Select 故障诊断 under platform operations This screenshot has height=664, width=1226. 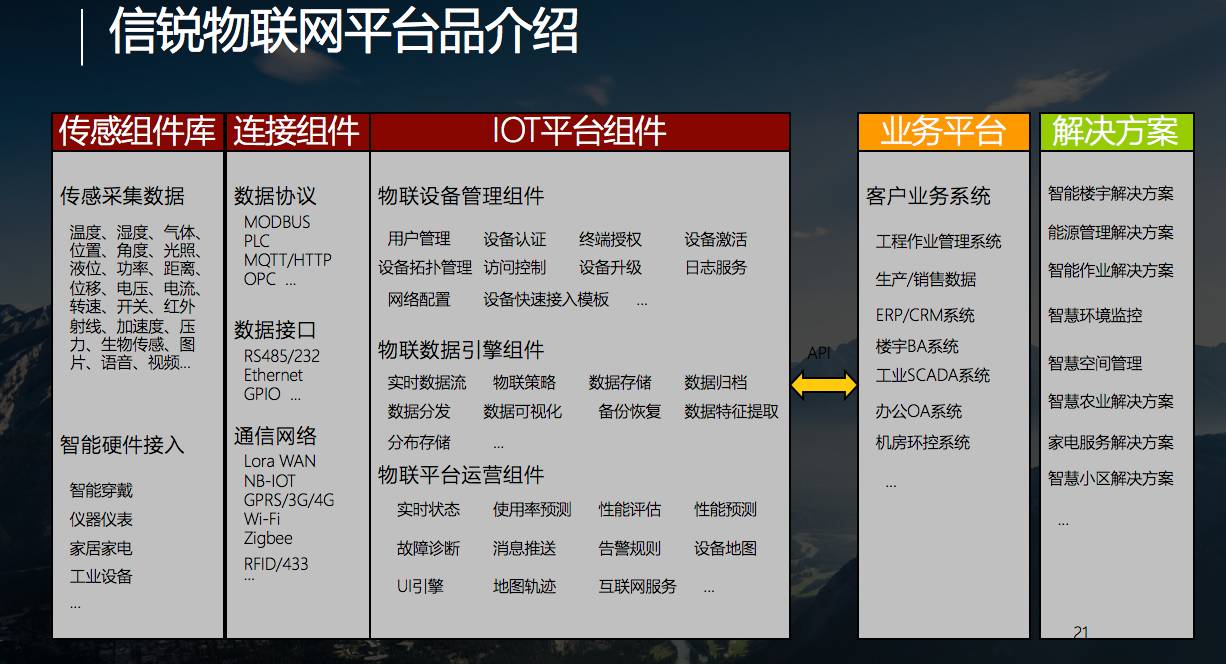click(x=428, y=548)
